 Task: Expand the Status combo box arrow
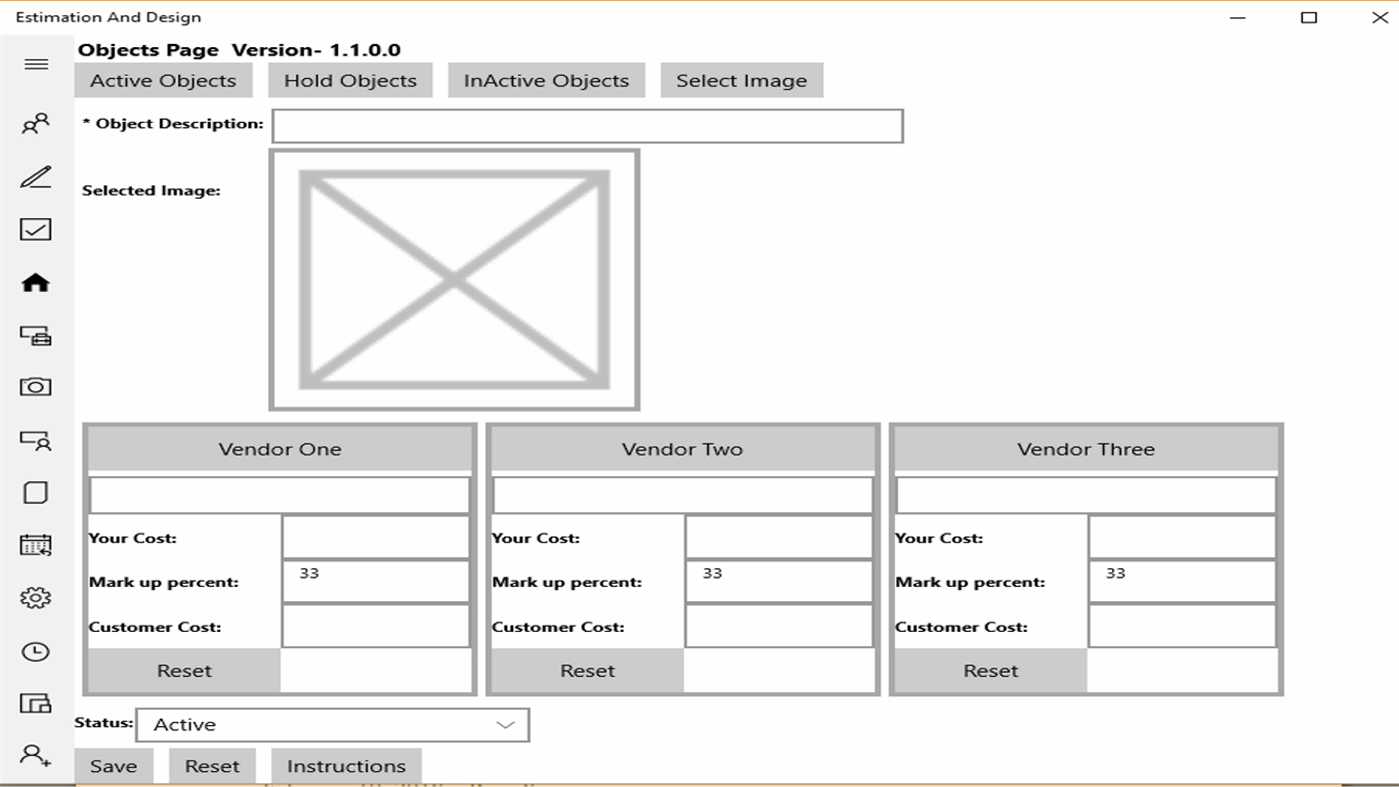505,724
